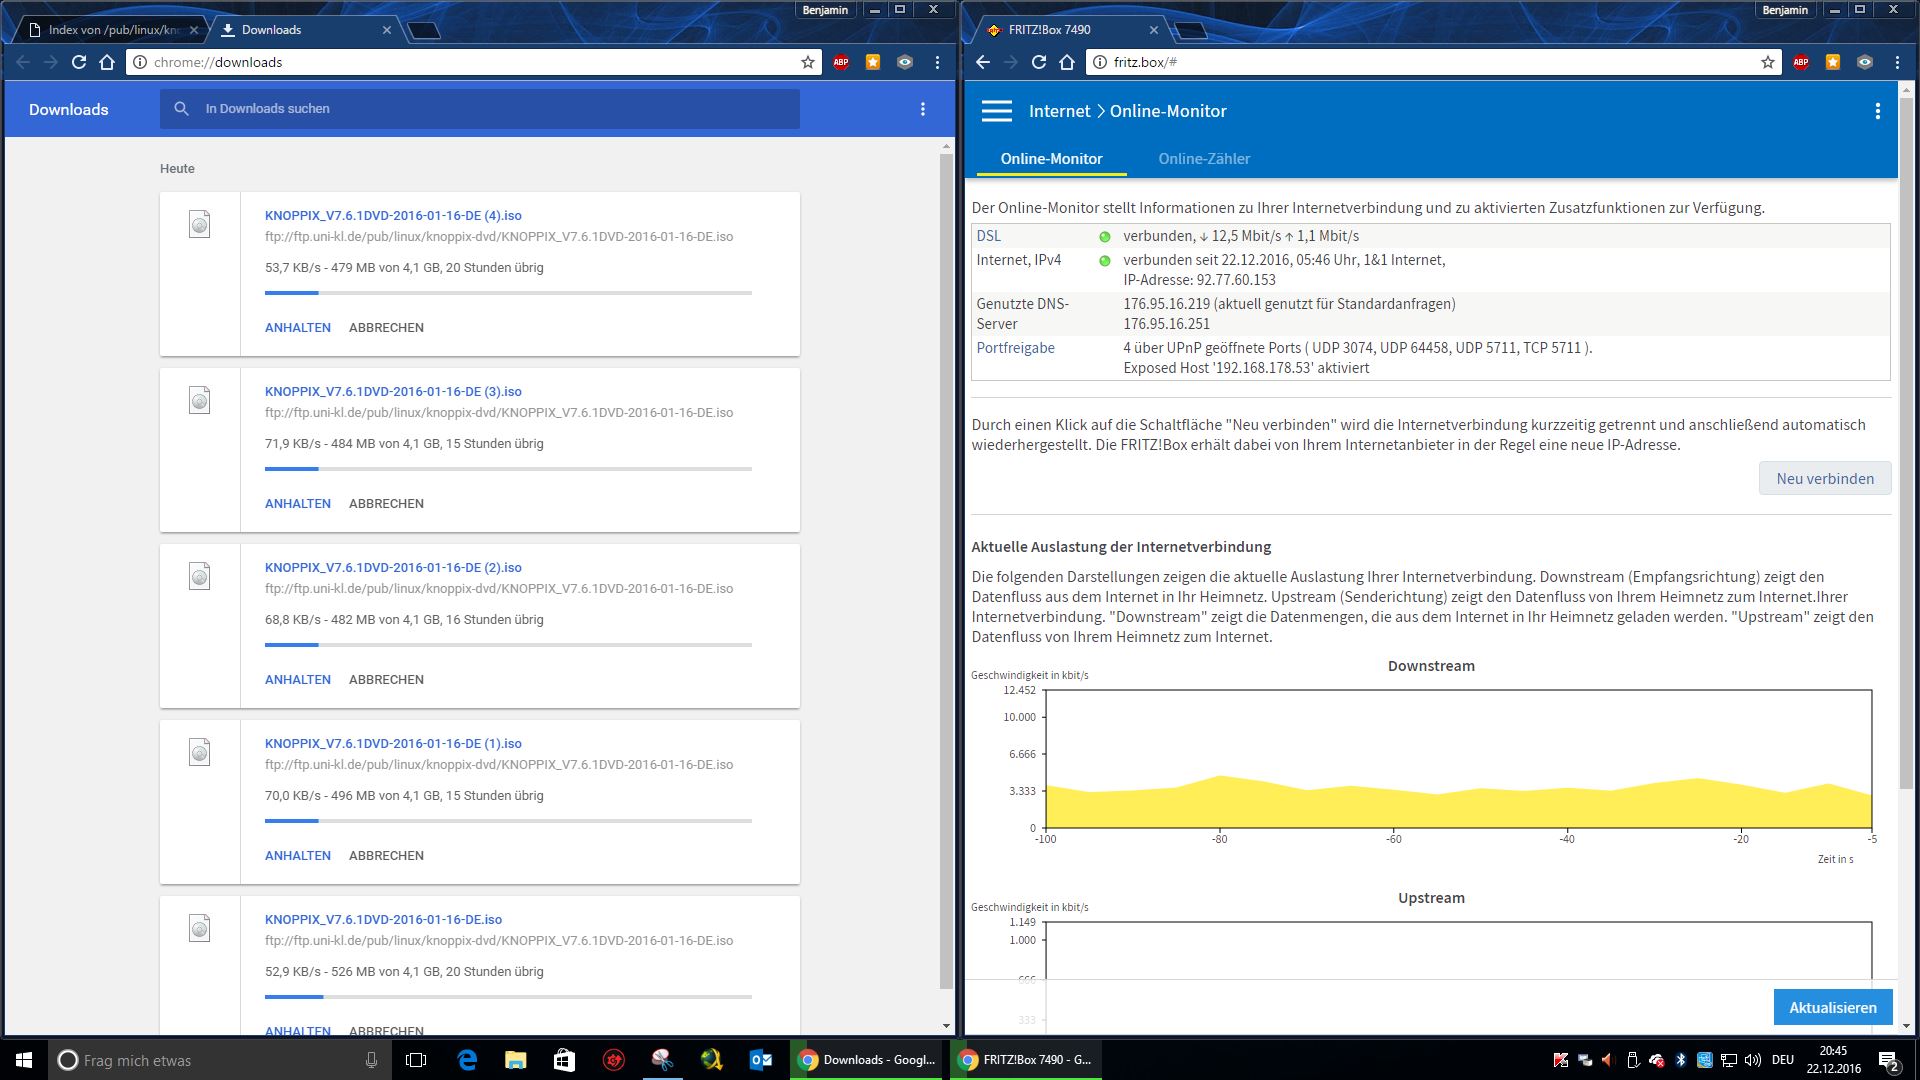Click Adblock Plus icon in FRITZ!Box window
Screen dimensions: 1920x1080
(x=1801, y=62)
